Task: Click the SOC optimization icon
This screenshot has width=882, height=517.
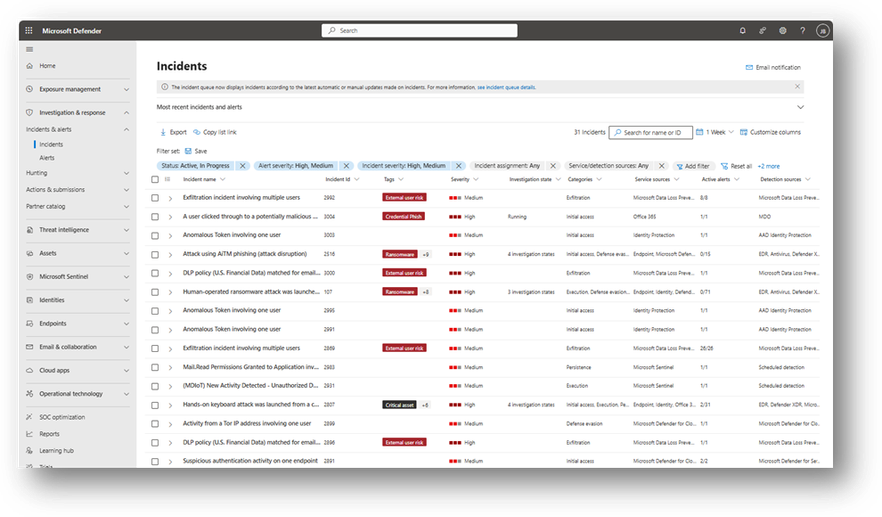Action: click(30, 417)
